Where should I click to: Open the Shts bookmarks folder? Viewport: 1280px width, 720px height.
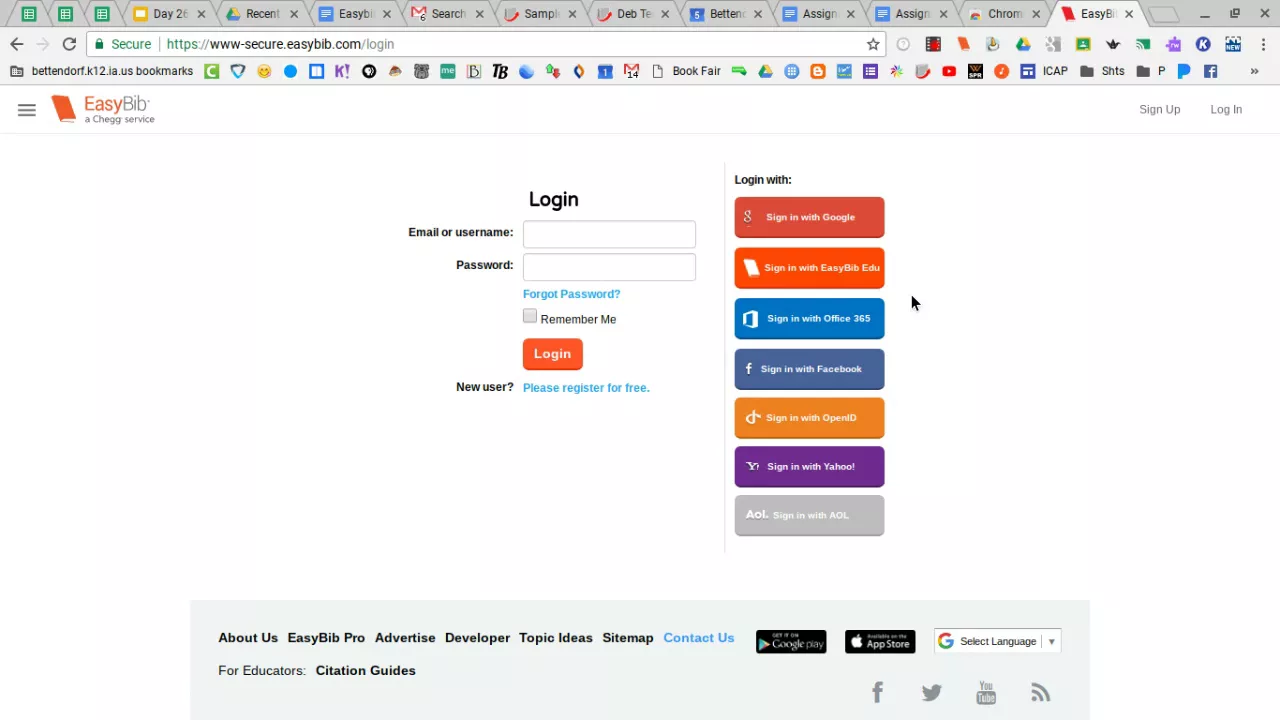click(1102, 71)
